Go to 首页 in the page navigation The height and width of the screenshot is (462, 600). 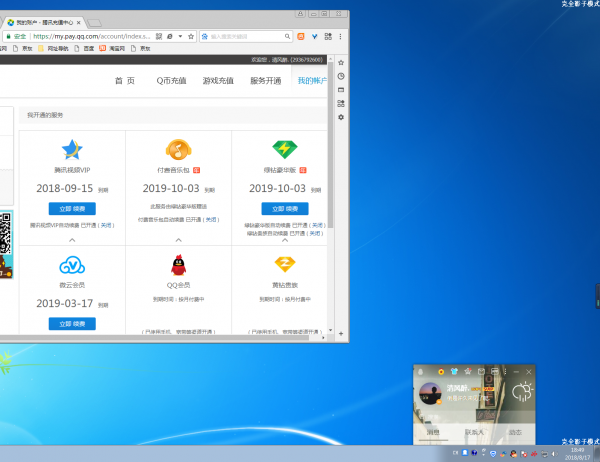pos(125,81)
